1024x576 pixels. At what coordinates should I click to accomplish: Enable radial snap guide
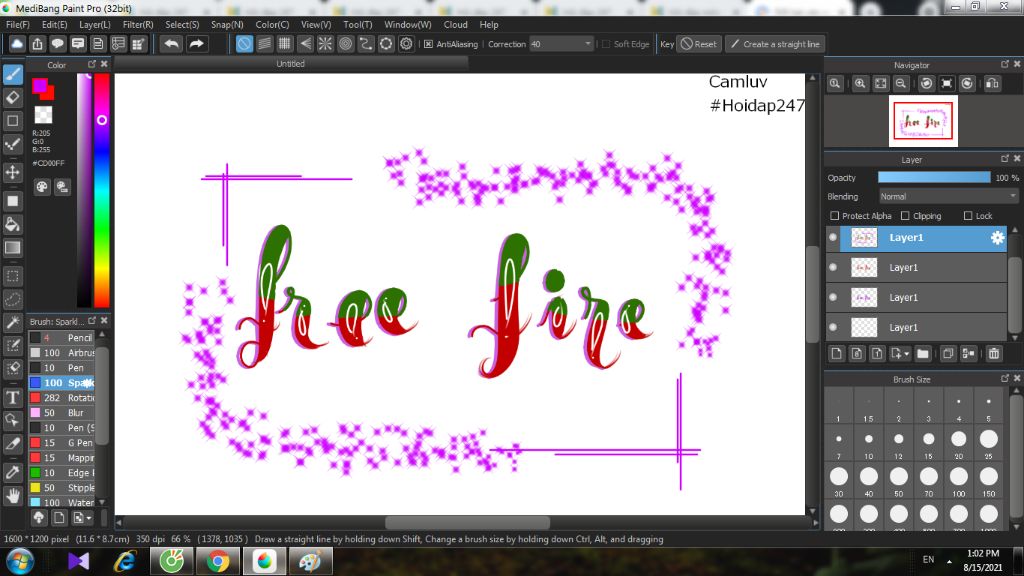point(325,44)
